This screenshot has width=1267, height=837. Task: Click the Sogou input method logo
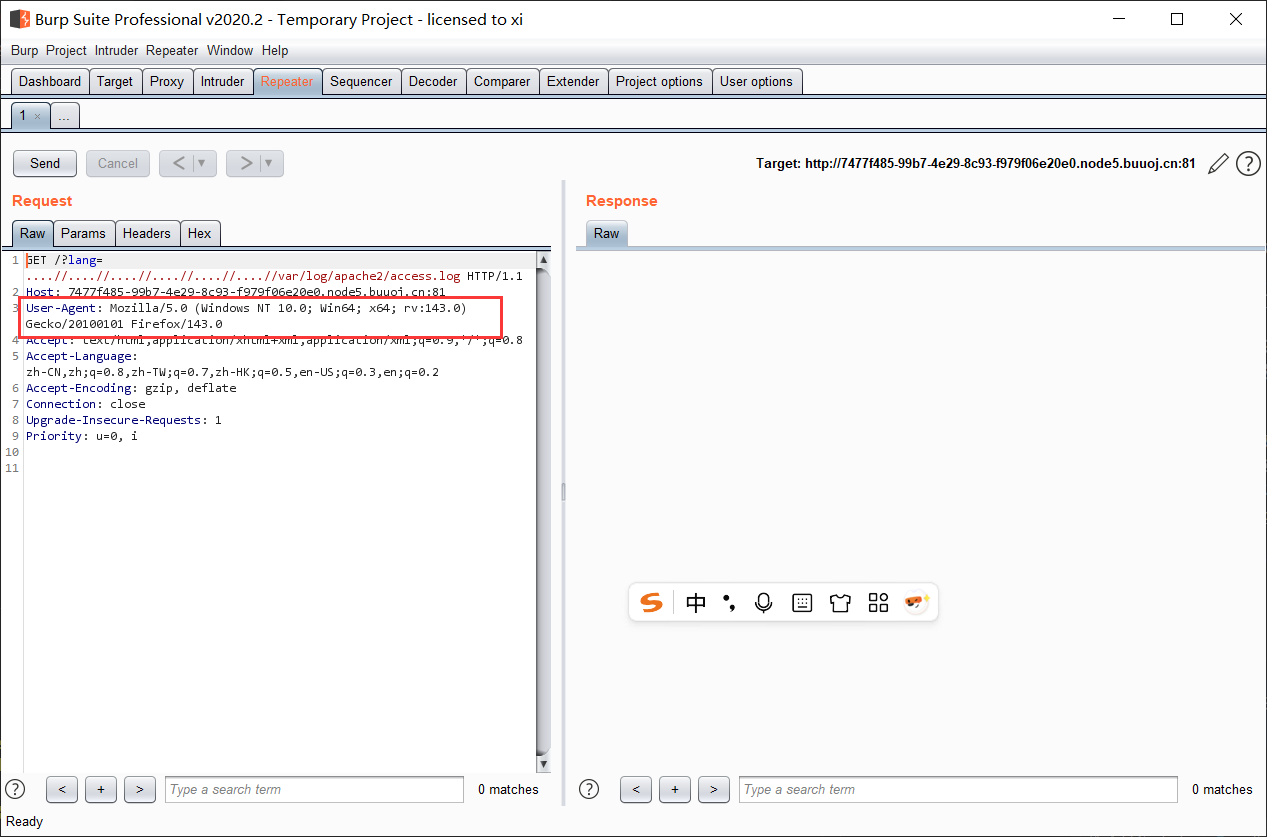[x=651, y=603]
